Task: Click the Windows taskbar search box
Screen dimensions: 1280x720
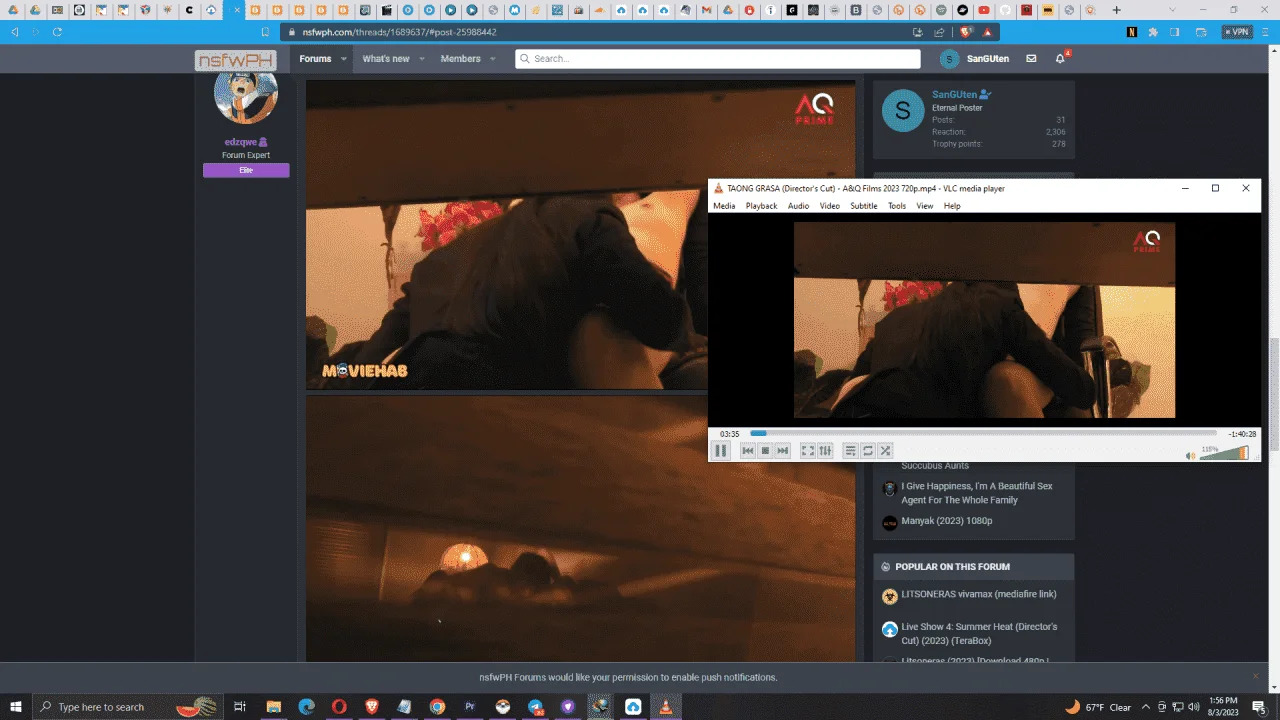Action: pos(128,707)
